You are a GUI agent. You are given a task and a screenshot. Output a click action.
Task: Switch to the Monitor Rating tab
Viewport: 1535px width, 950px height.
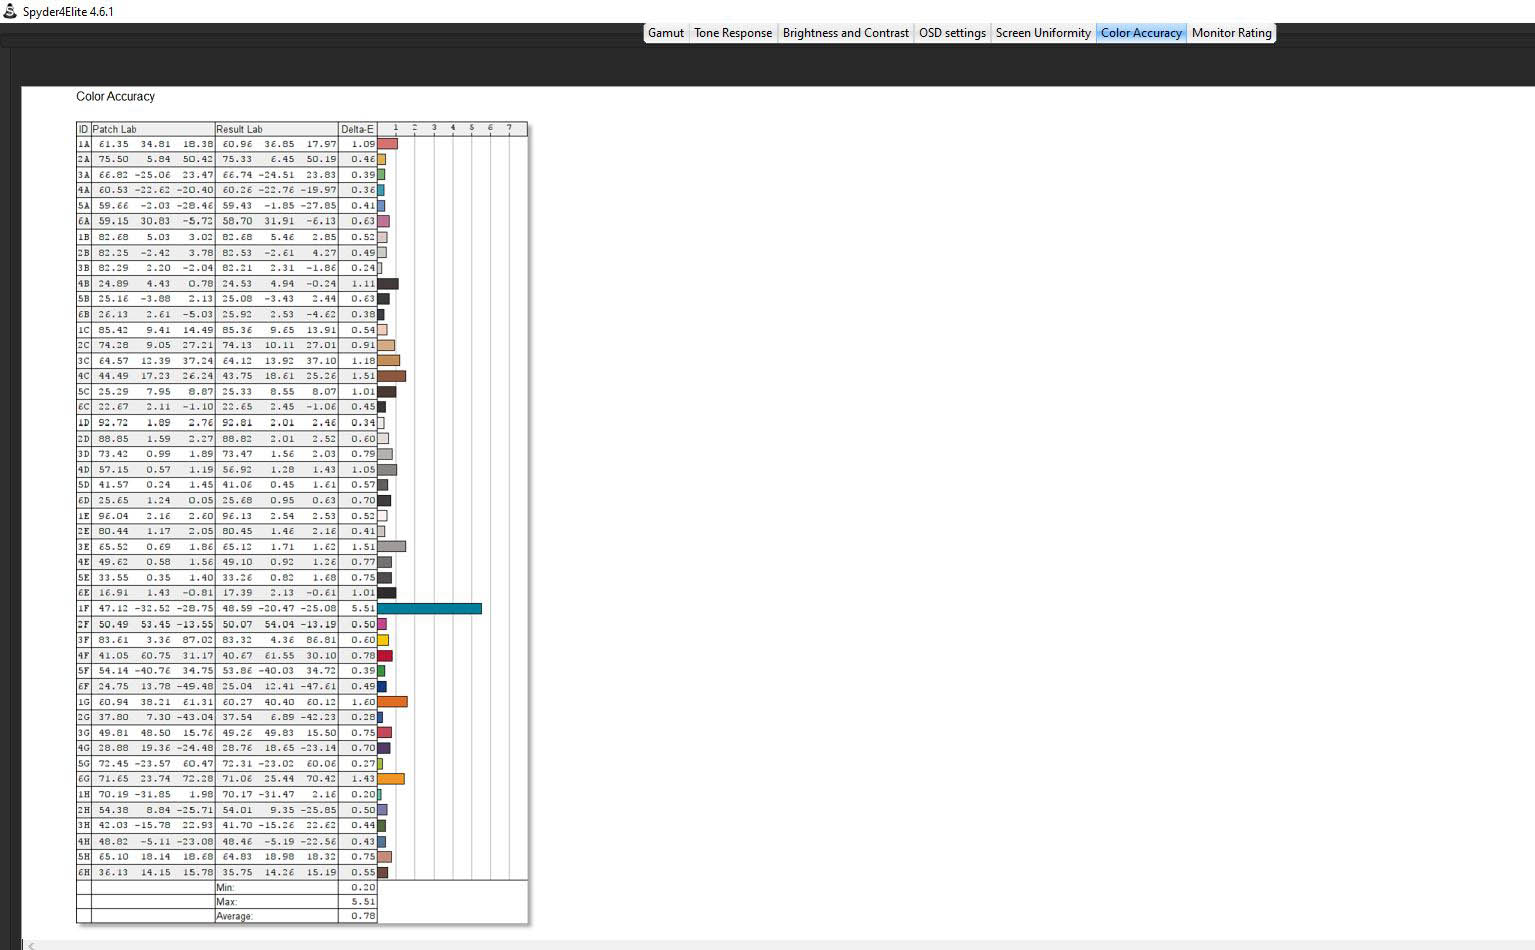pyautogui.click(x=1231, y=33)
